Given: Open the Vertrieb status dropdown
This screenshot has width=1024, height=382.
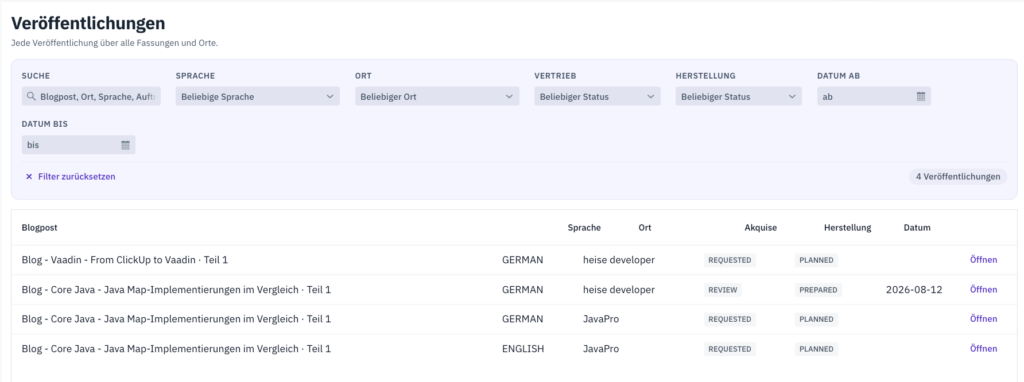Looking at the screenshot, I should click(597, 97).
